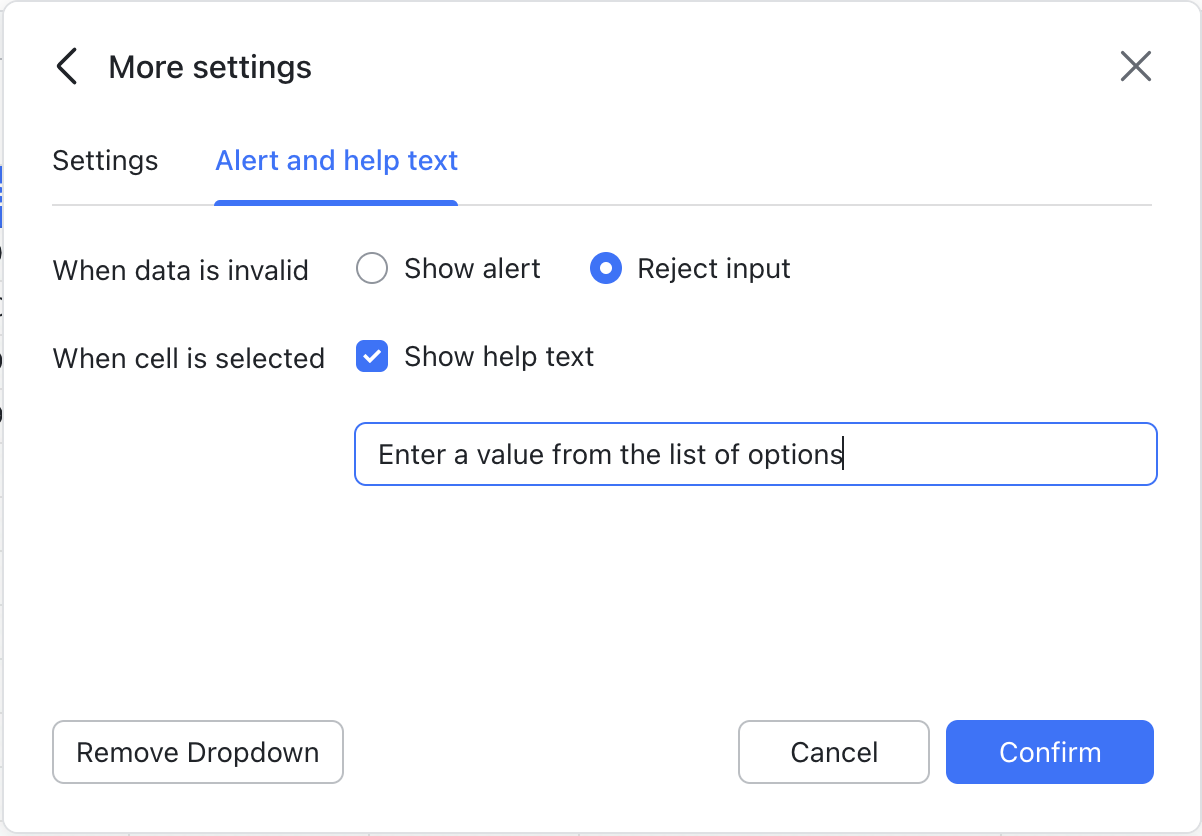Select the Alert and help text tab

pos(336,161)
